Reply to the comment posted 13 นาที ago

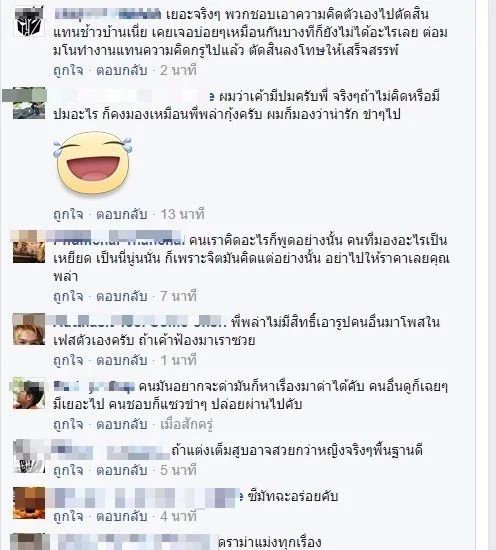121,214
